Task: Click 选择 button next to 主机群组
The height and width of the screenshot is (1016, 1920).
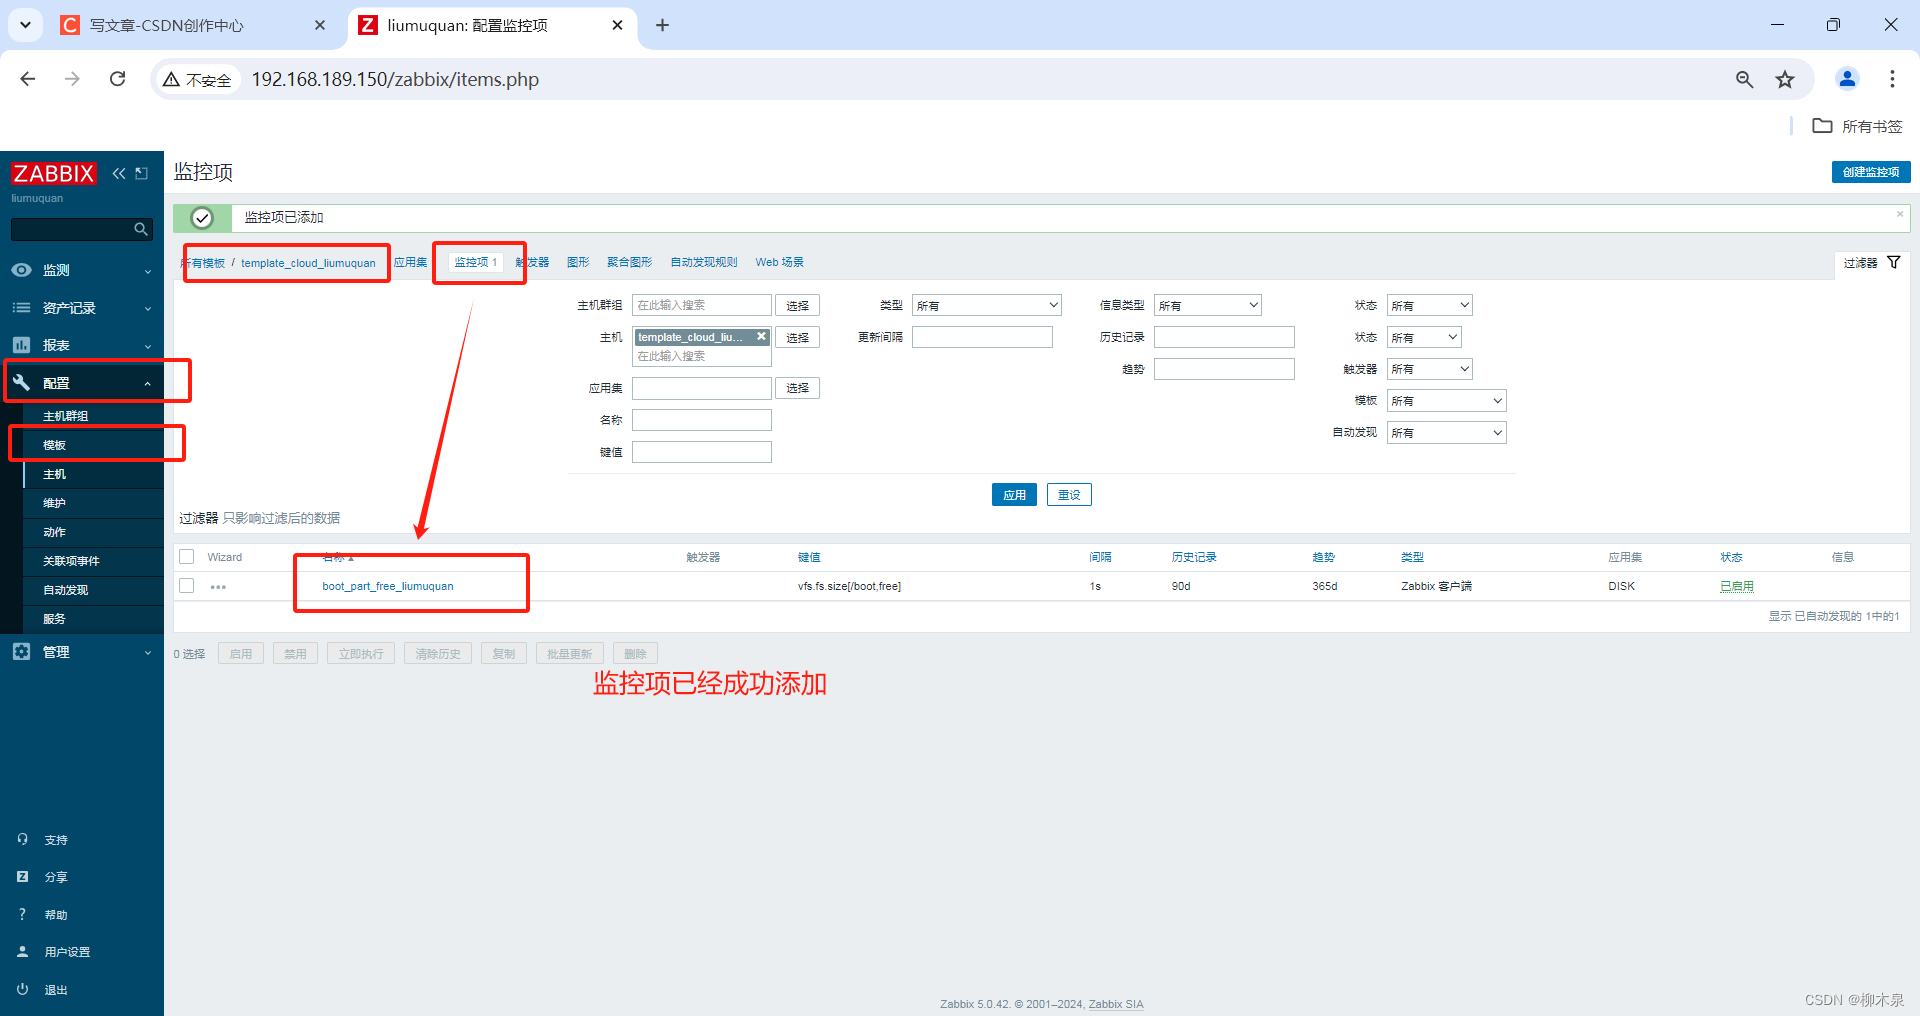Action: pyautogui.click(x=797, y=306)
